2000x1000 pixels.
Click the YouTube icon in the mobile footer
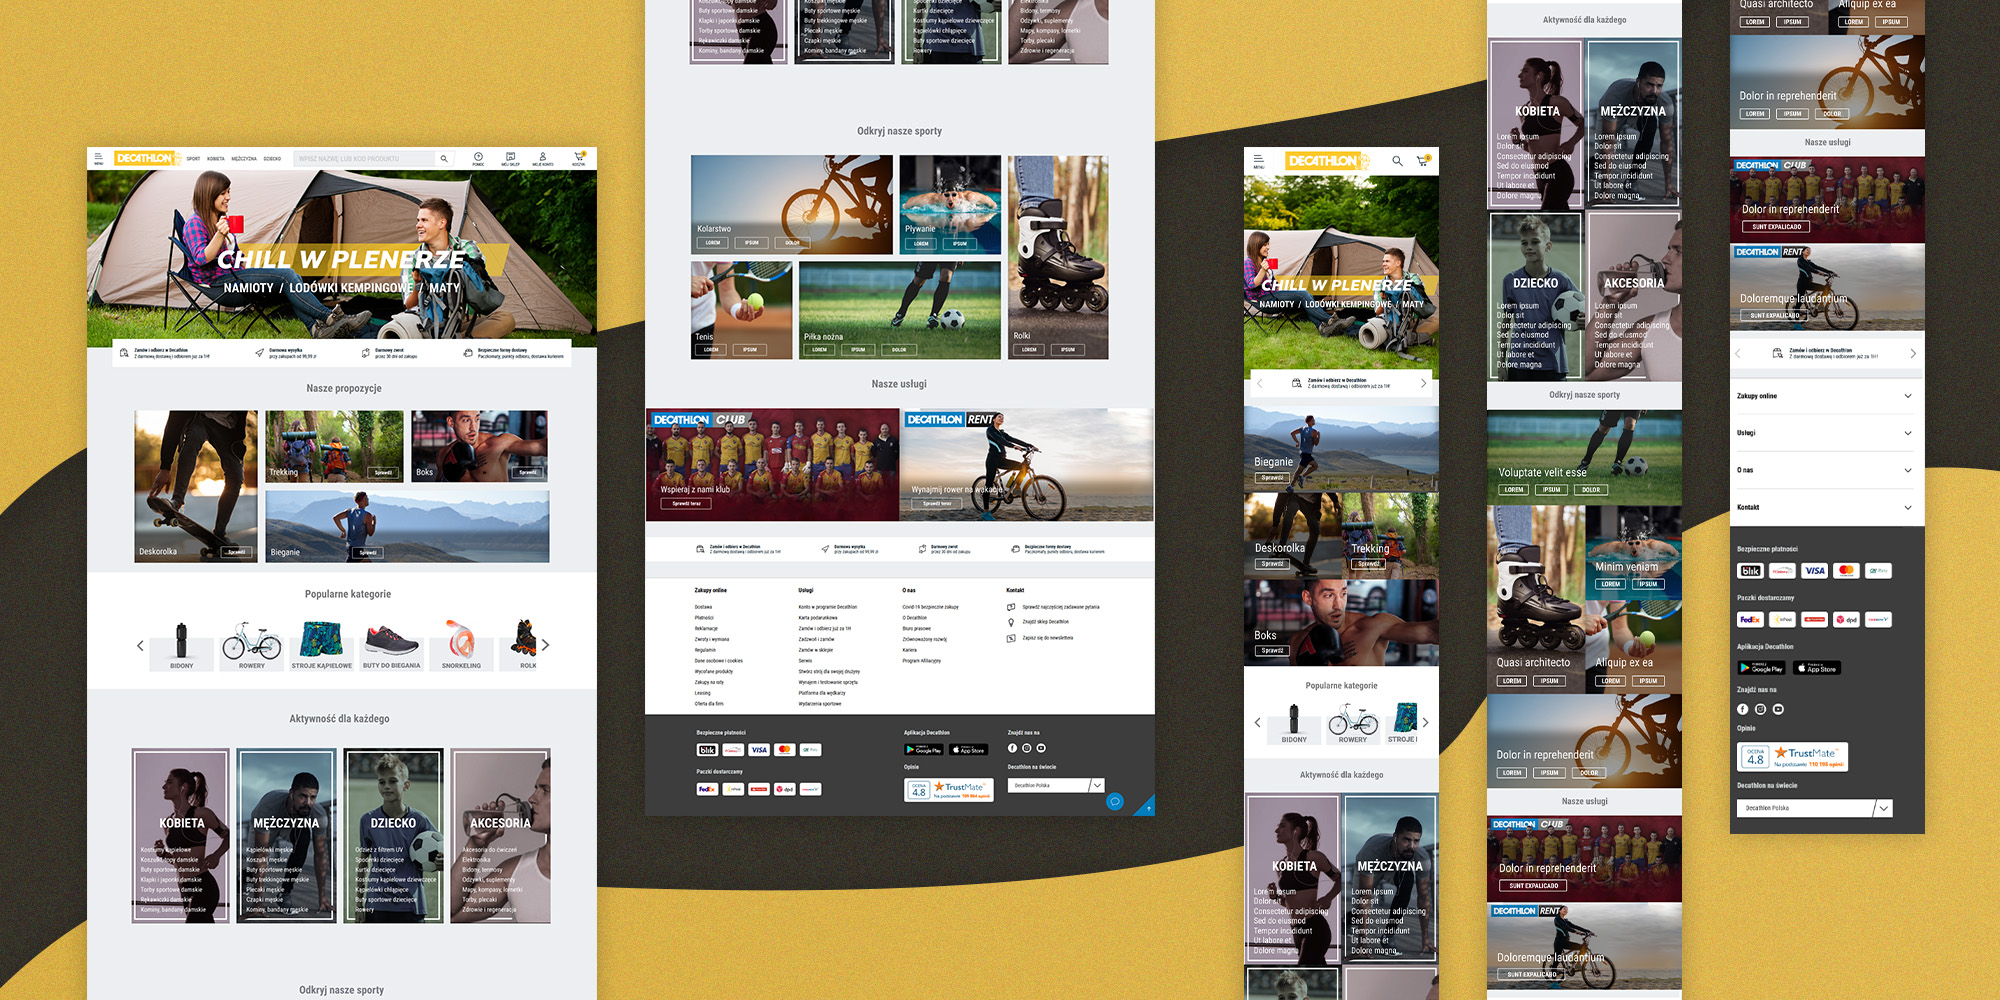click(1778, 709)
